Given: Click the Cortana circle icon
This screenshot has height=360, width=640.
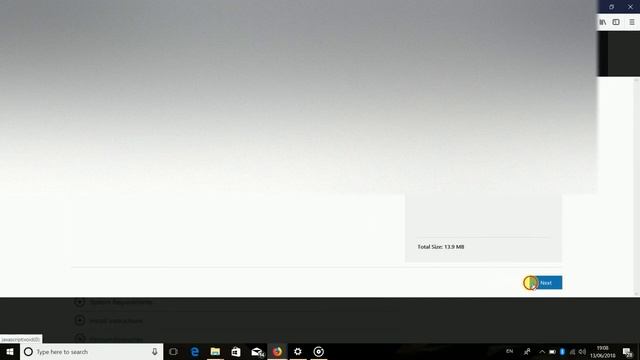Looking at the screenshot, I should [x=28, y=351].
